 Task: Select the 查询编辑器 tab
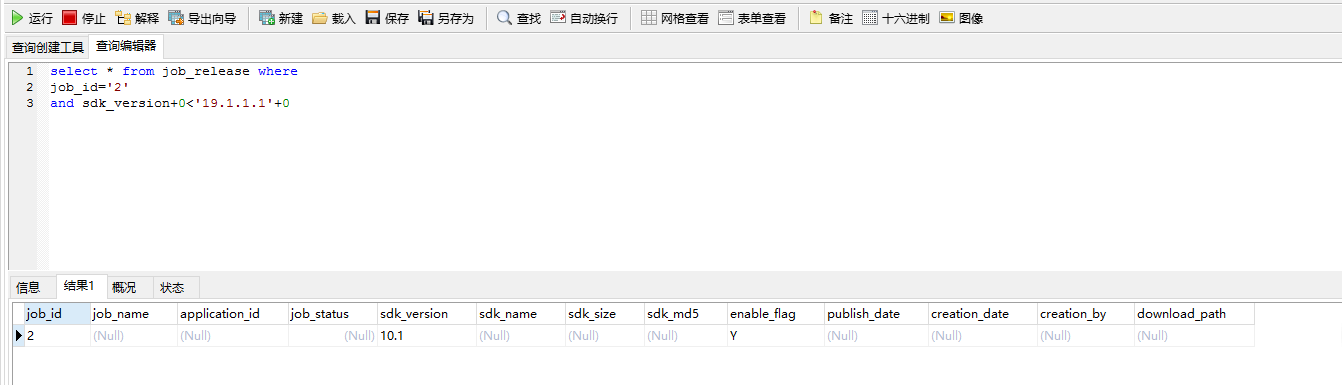tap(125, 46)
